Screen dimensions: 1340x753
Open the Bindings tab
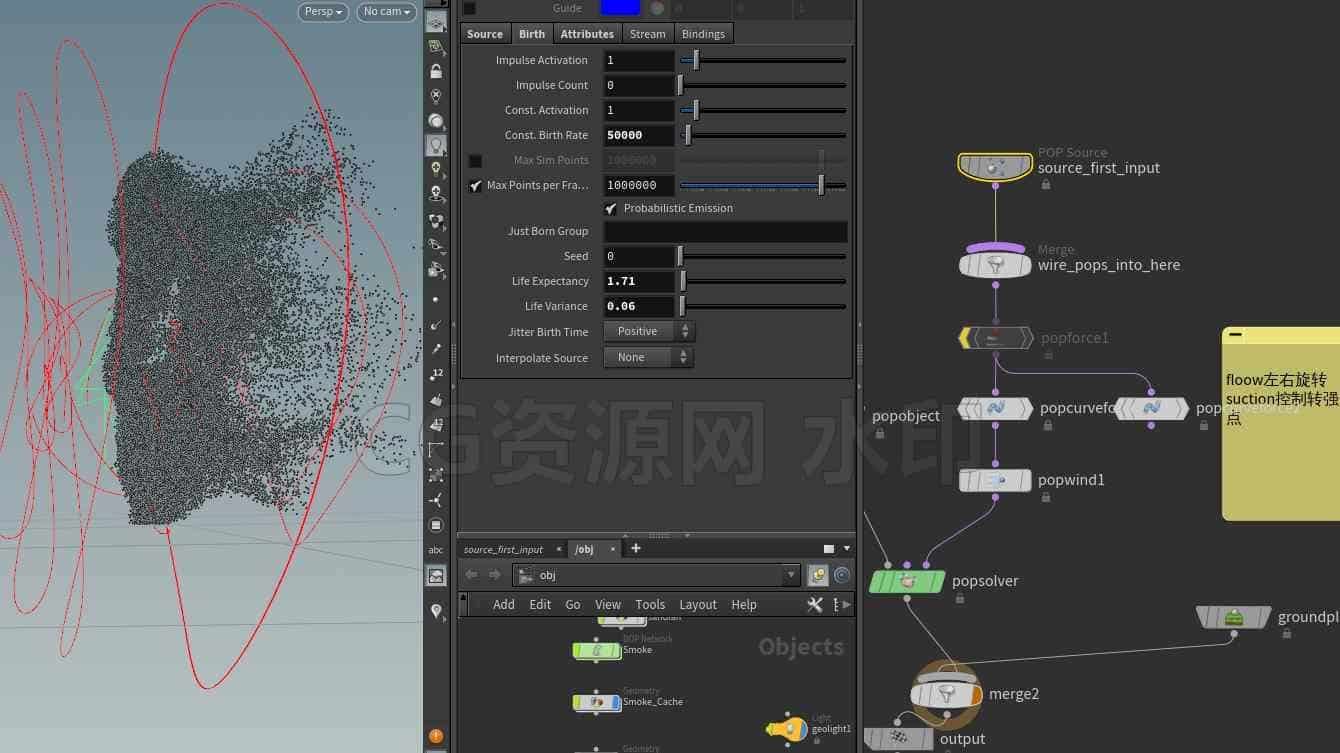pyautogui.click(x=703, y=34)
